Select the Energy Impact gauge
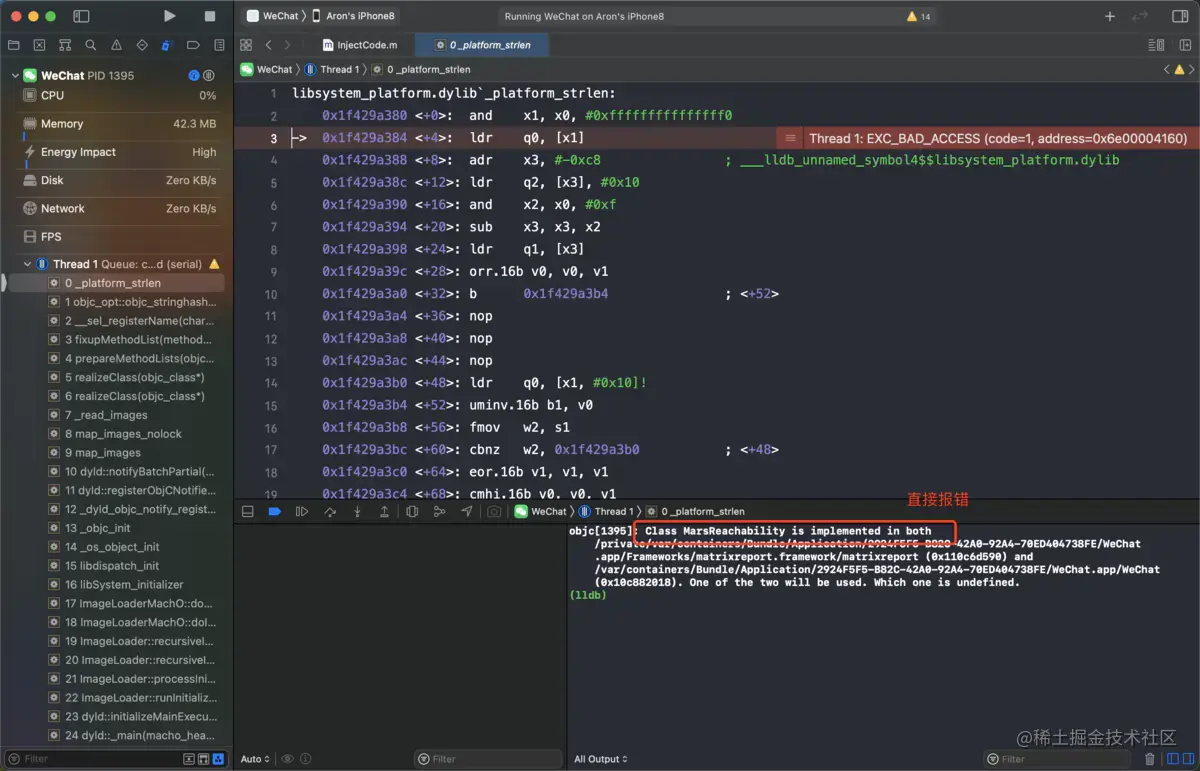The width and height of the screenshot is (1200, 771). pyautogui.click(x=120, y=152)
